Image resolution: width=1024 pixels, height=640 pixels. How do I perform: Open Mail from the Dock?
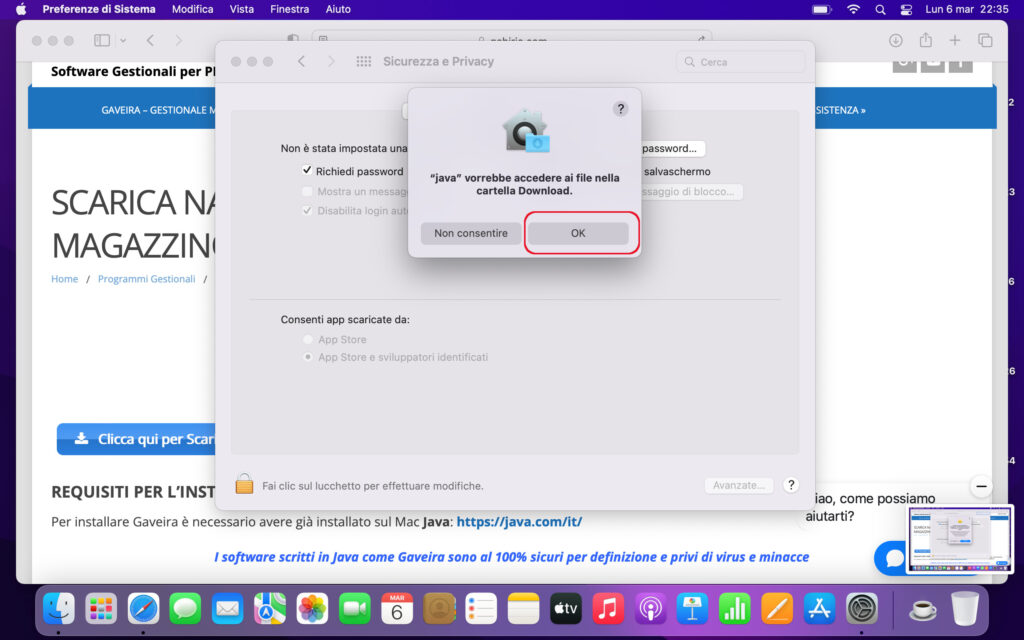tap(227, 609)
